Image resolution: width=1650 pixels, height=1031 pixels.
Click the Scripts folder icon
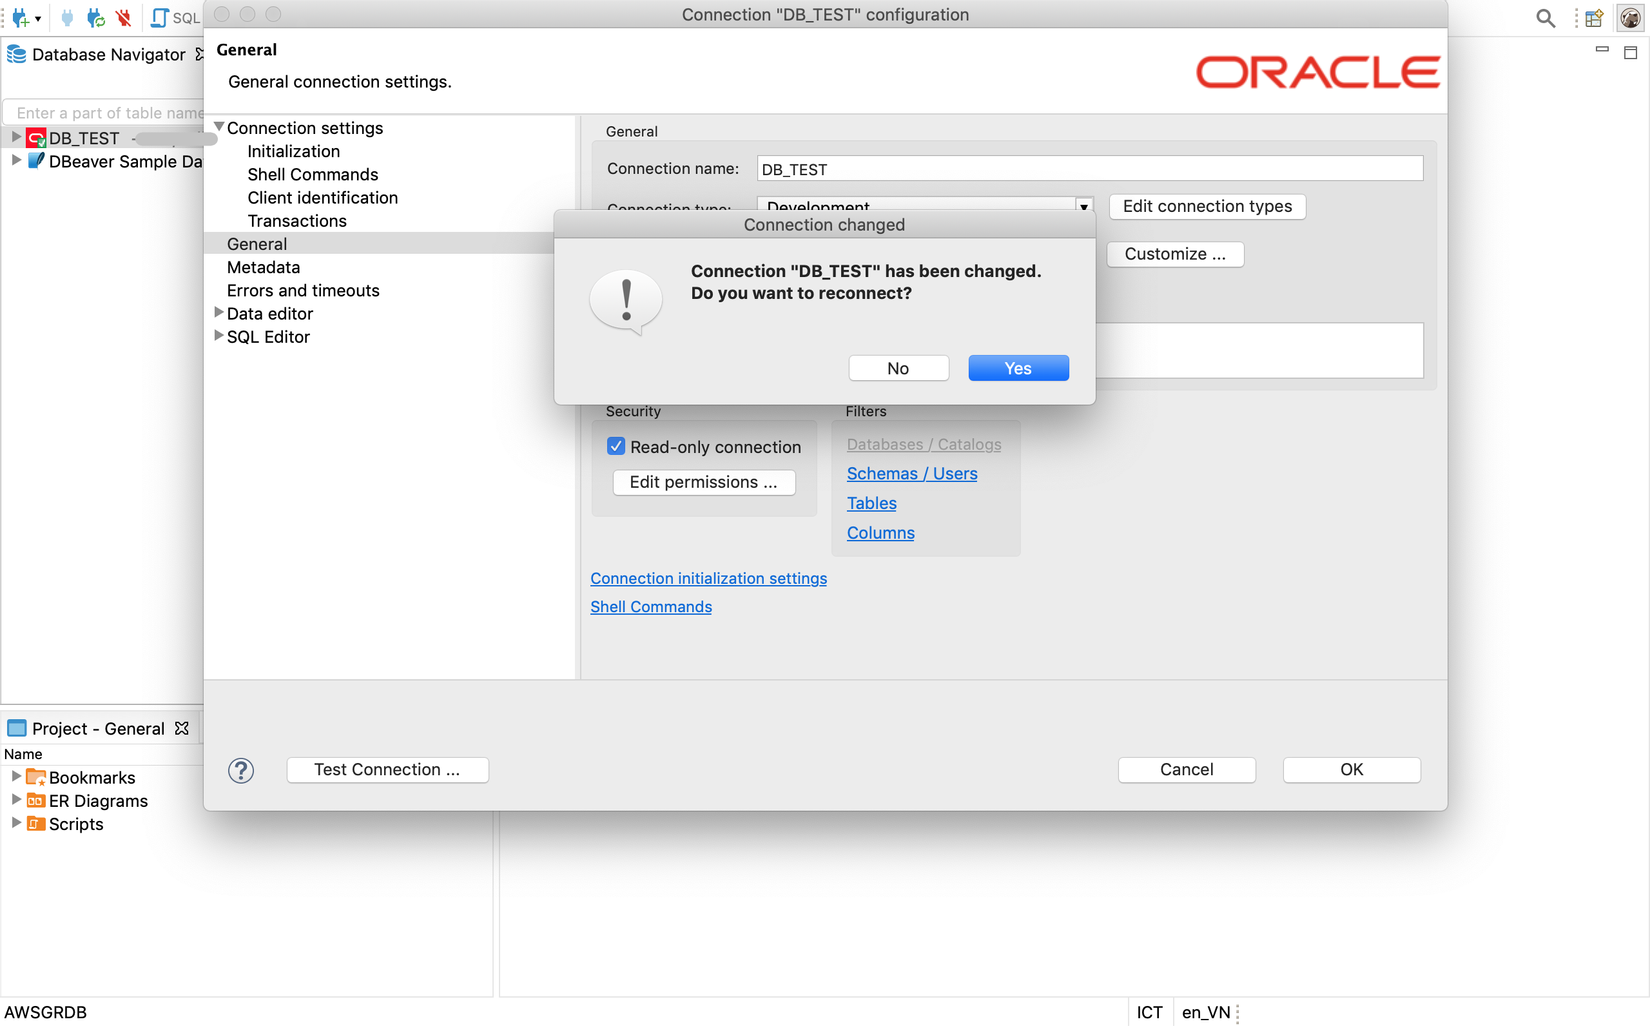point(36,823)
